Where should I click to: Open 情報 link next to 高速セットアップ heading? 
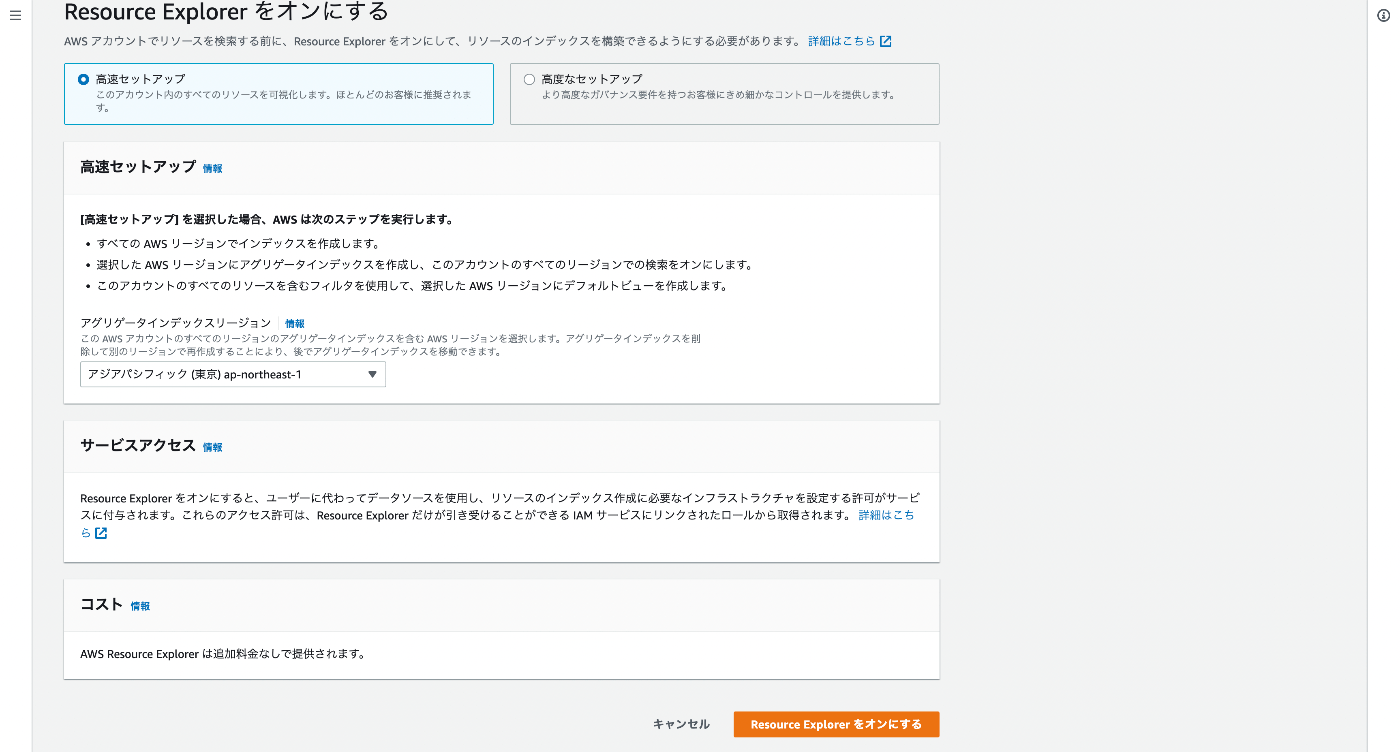tap(213, 169)
